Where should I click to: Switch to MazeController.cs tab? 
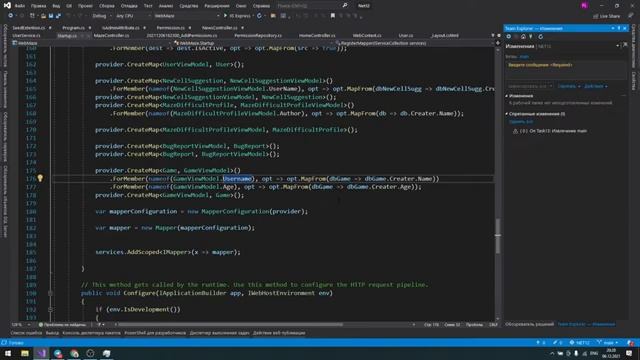[111, 36]
